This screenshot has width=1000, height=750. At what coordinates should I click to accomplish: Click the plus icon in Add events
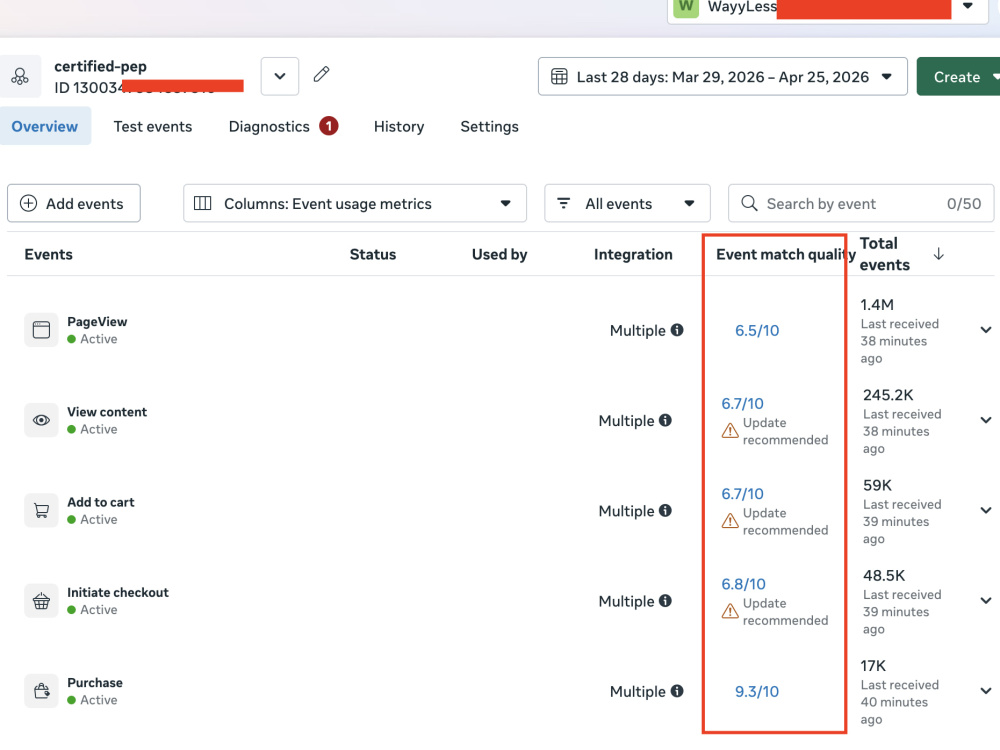[x=28, y=203]
